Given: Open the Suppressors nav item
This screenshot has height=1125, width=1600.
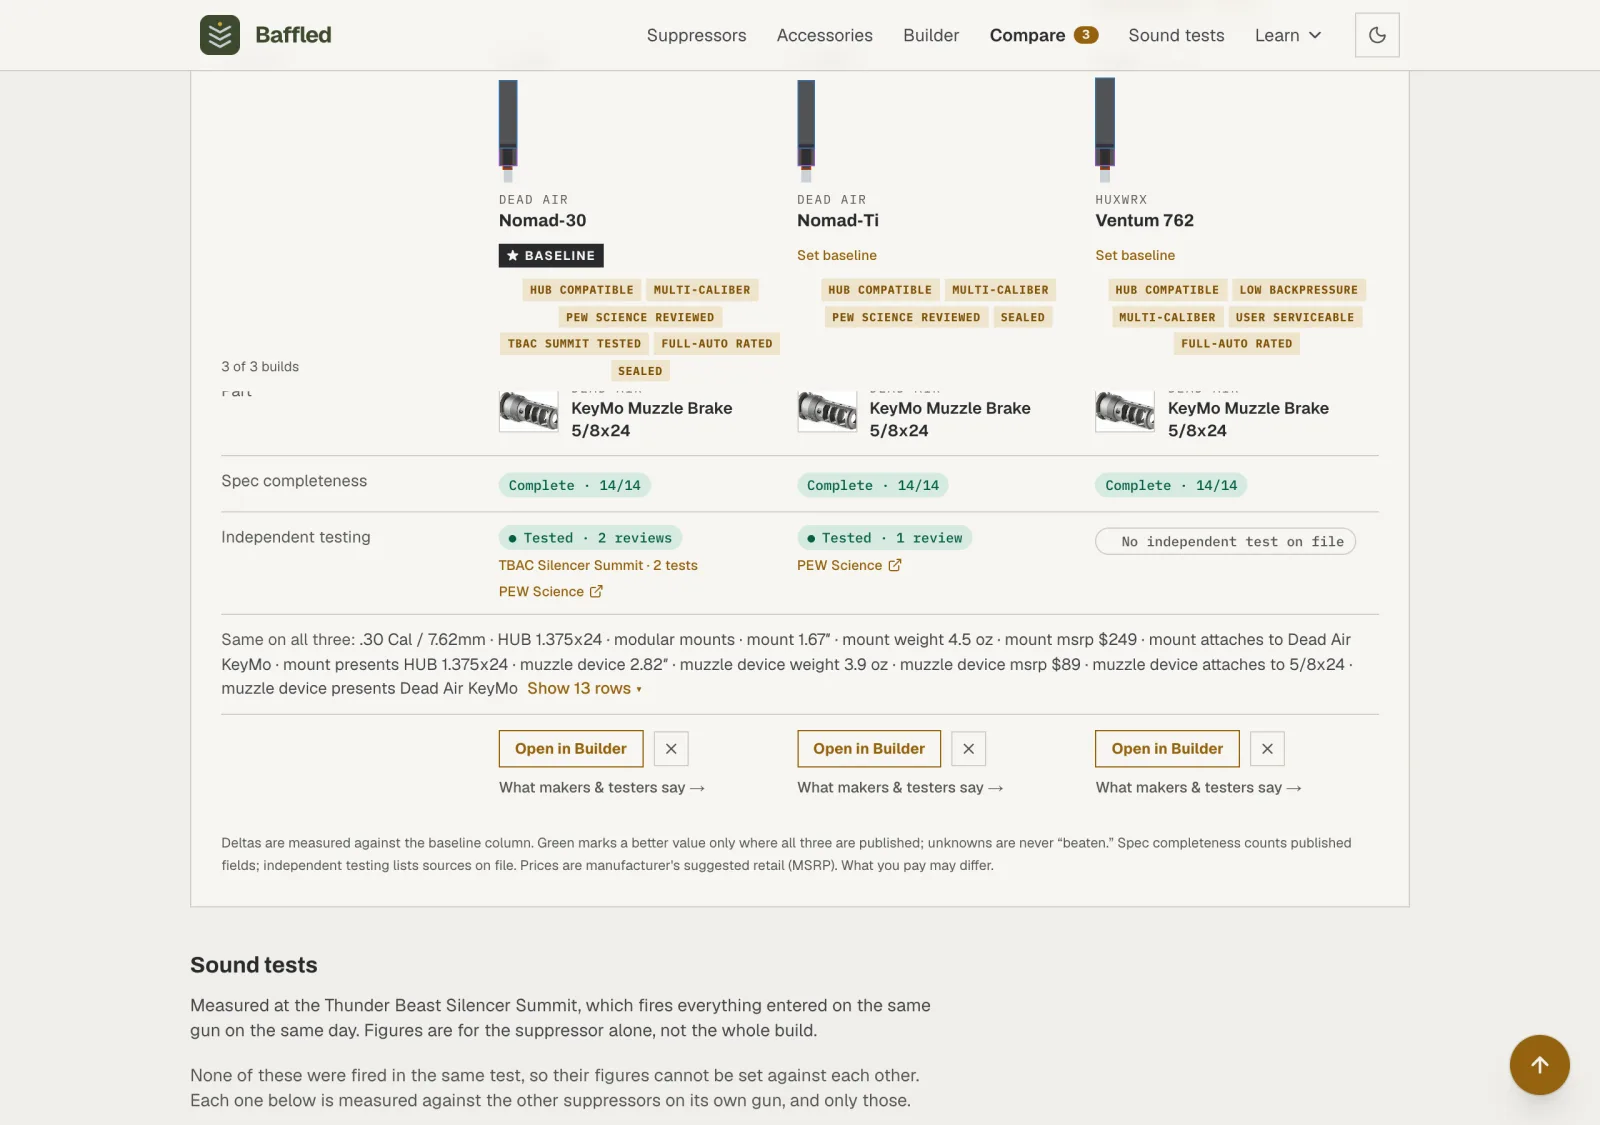Looking at the screenshot, I should pos(696,35).
